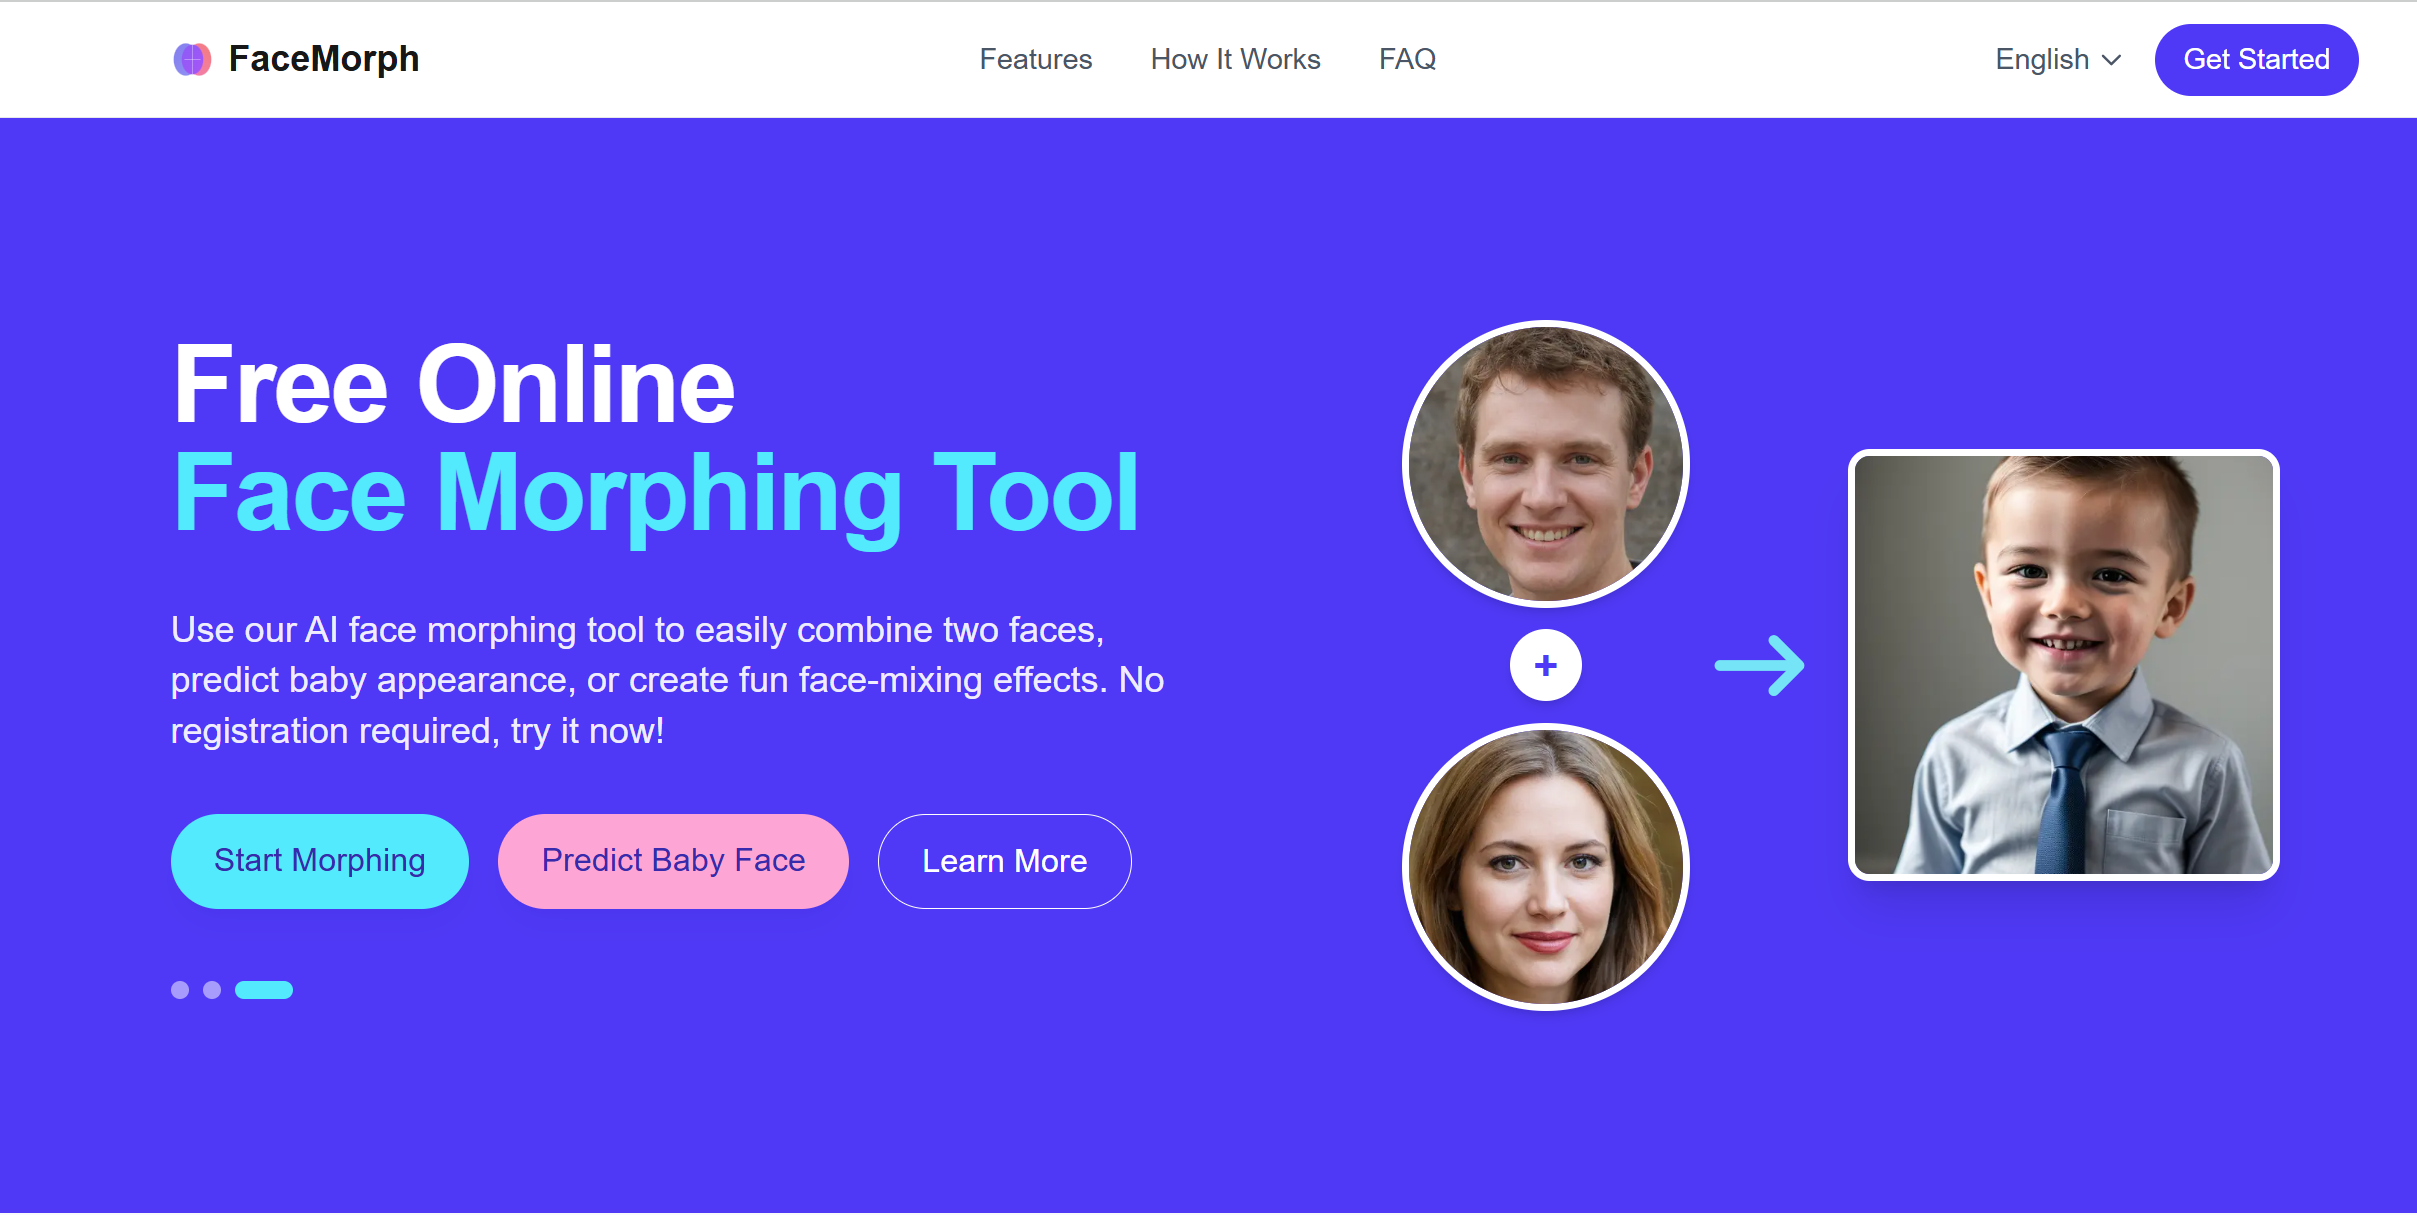This screenshot has height=1215, width=2417.
Task: Click the Learn More button
Action: [x=1004, y=860]
